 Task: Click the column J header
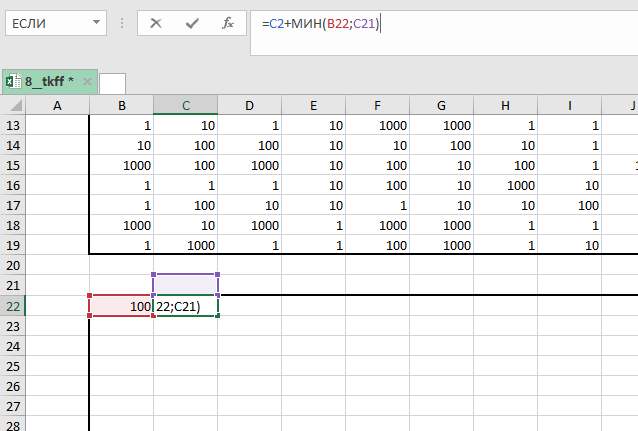[630, 105]
